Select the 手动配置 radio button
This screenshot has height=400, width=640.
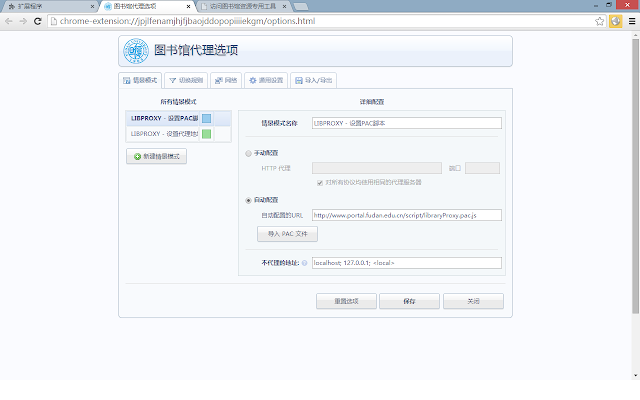click(x=248, y=153)
